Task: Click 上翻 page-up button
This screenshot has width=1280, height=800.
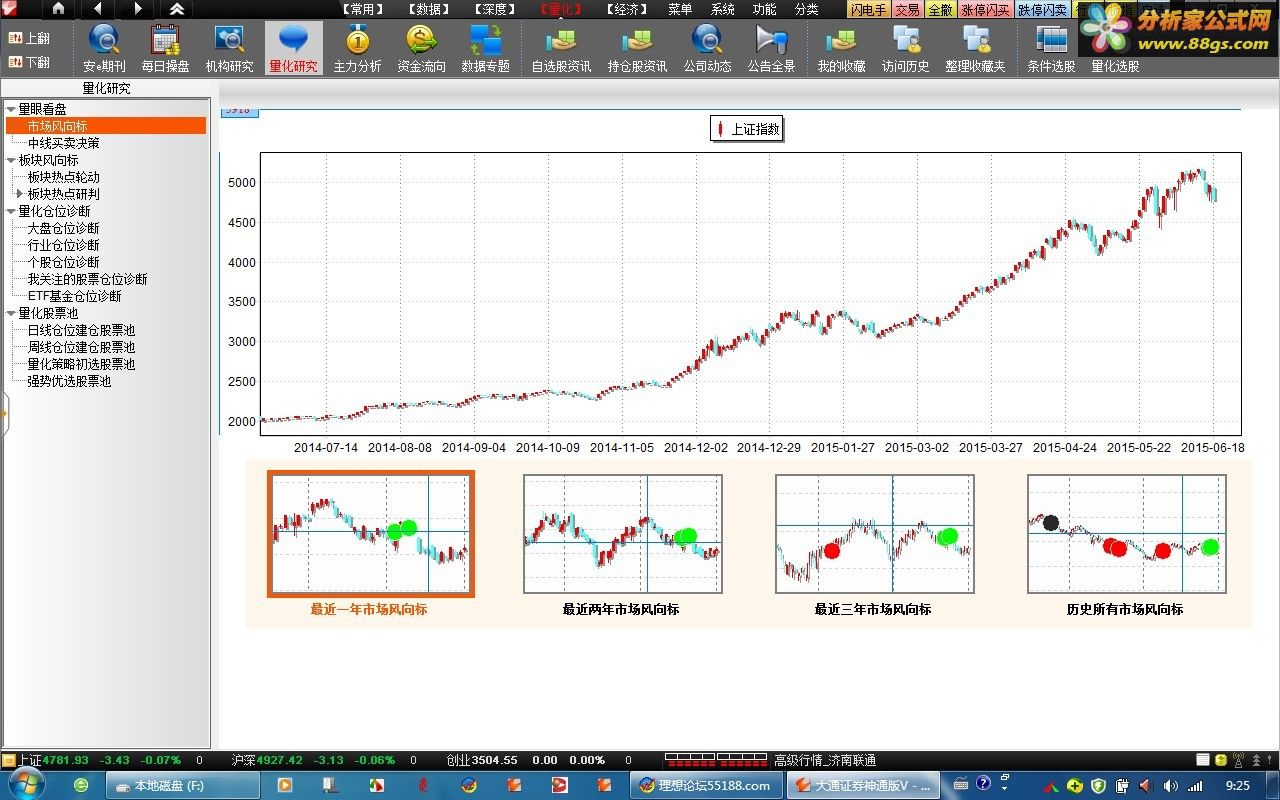Action: click(29, 38)
